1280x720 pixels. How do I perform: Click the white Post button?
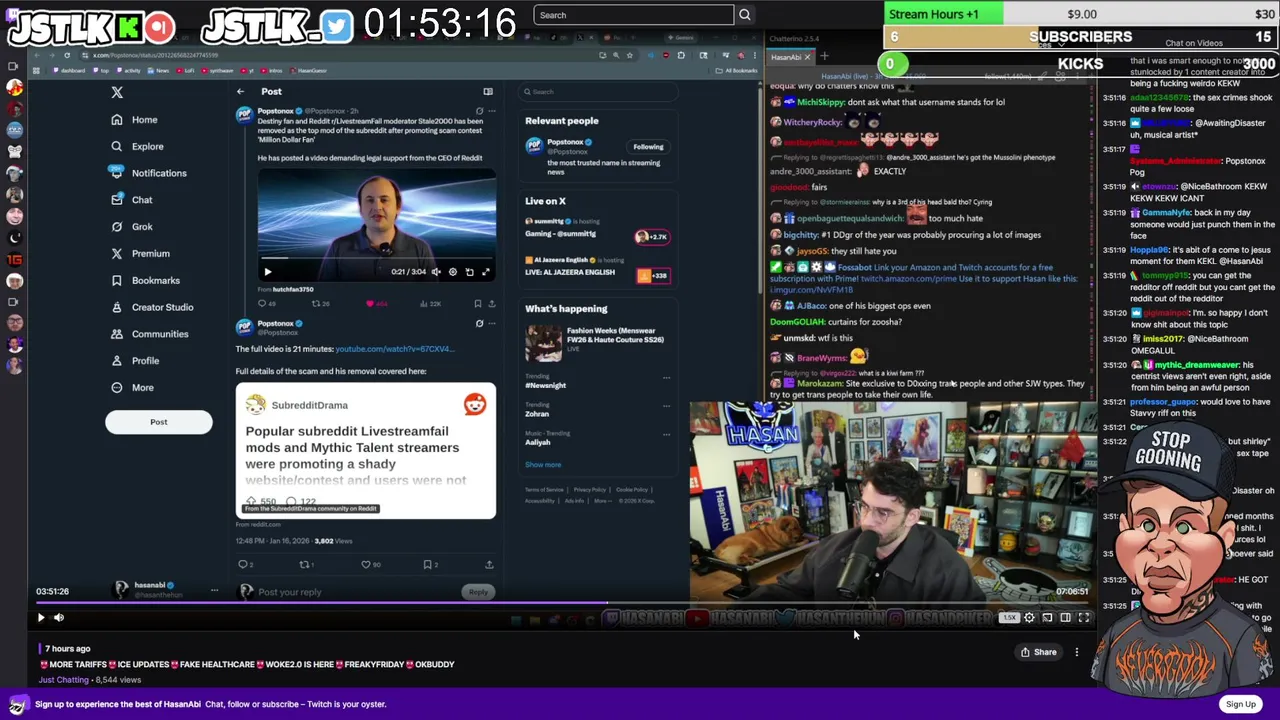point(159,422)
